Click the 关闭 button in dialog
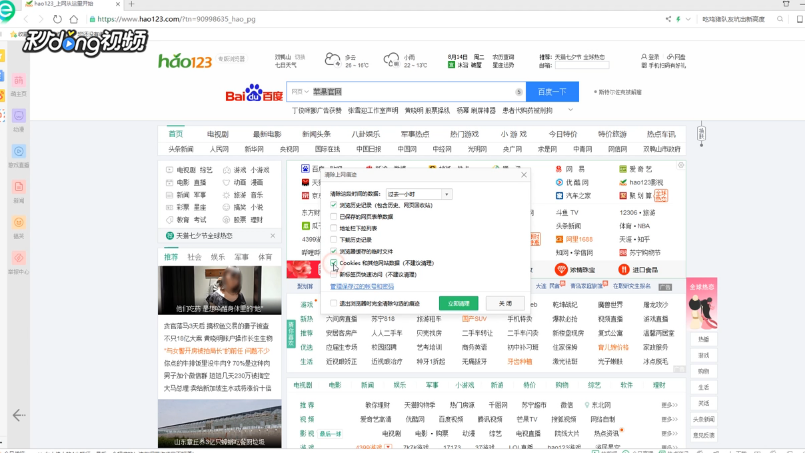 [x=505, y=304]
